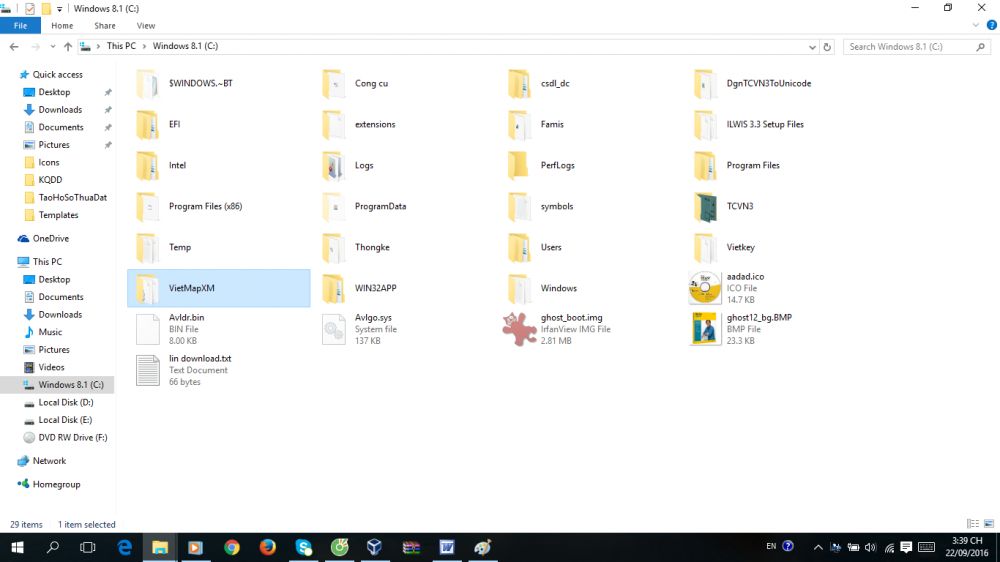Image resolution: width=1000 pixels, height=562 pixels.
Task: Switch to details view in status bar
Action: tap(973, 524)
